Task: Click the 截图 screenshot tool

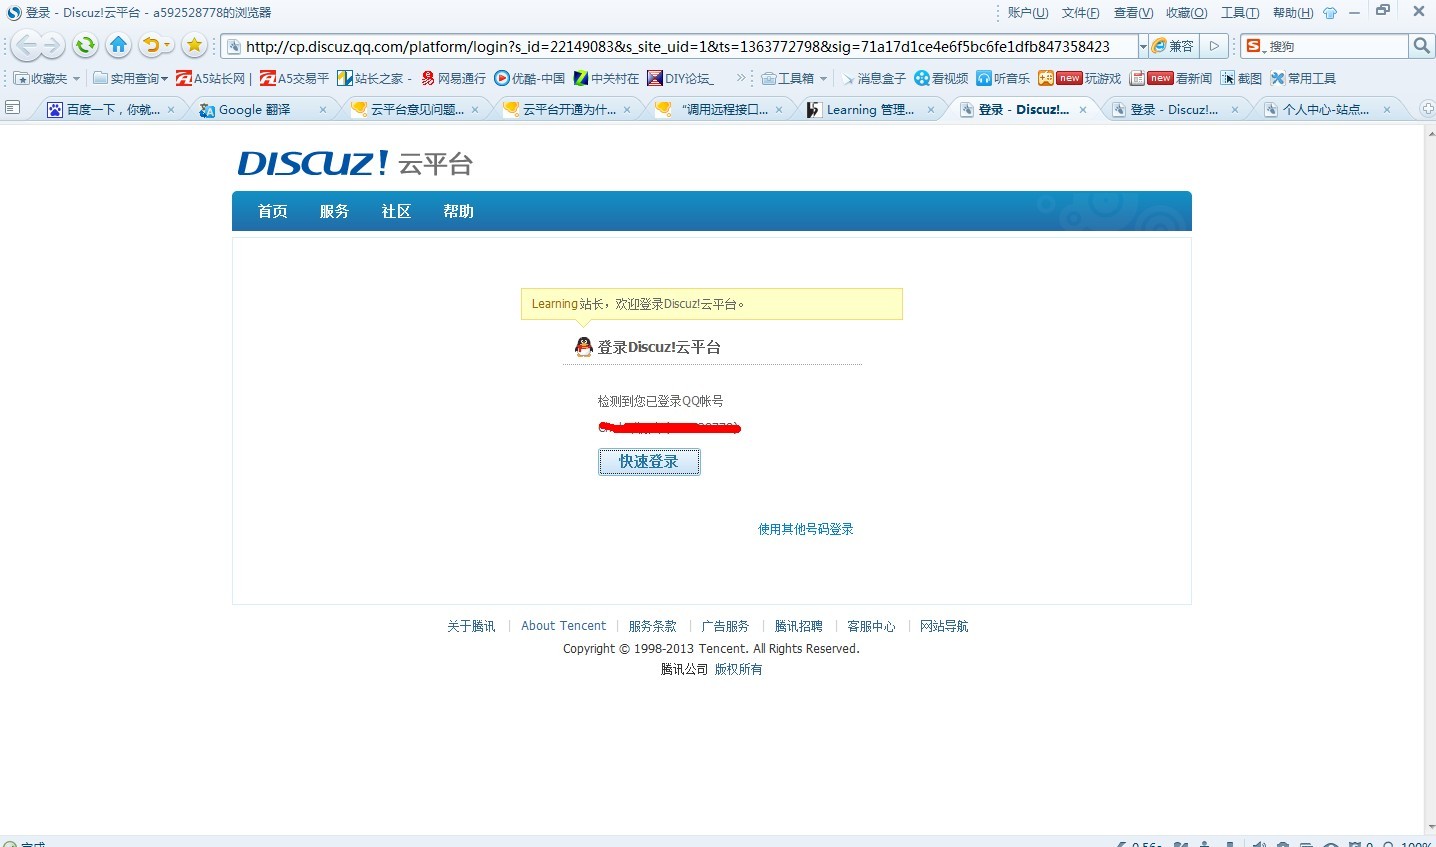Action: click(x=1241, y=78)
